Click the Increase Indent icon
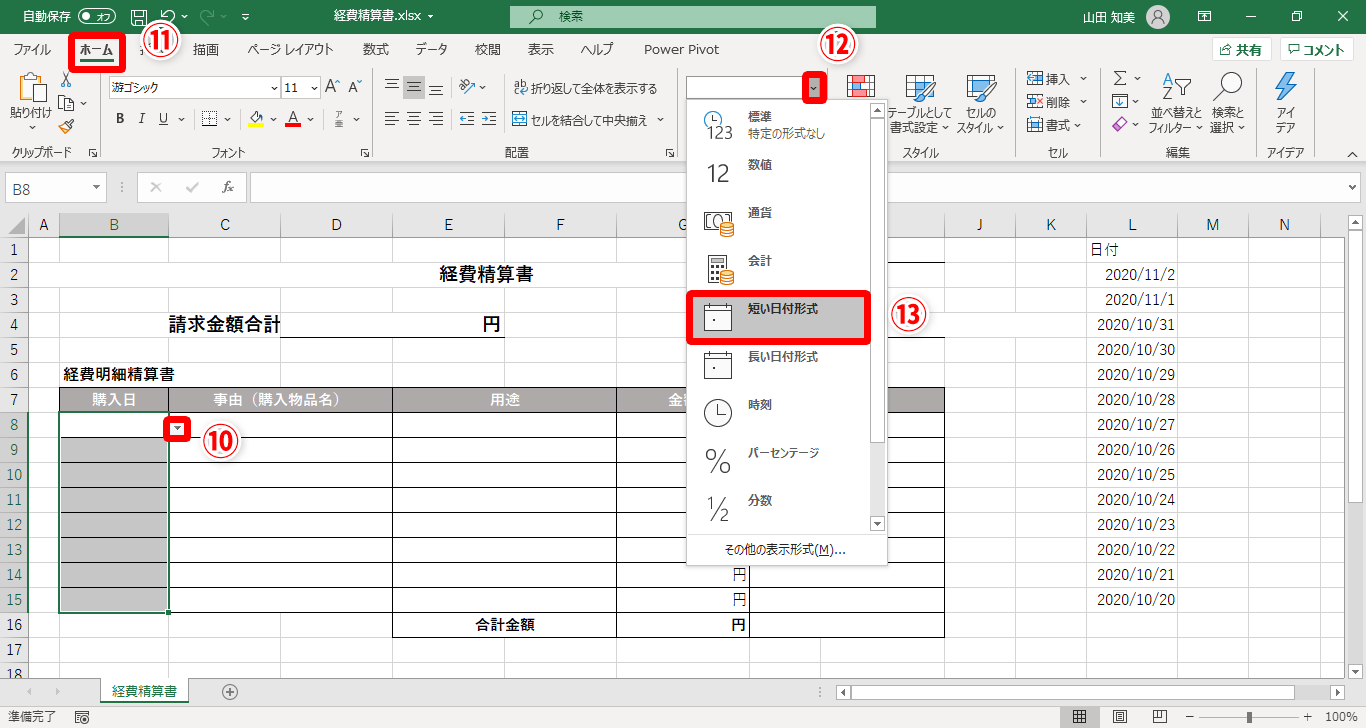This screenshot has height=728, width=1366. (x=490, y=119)
